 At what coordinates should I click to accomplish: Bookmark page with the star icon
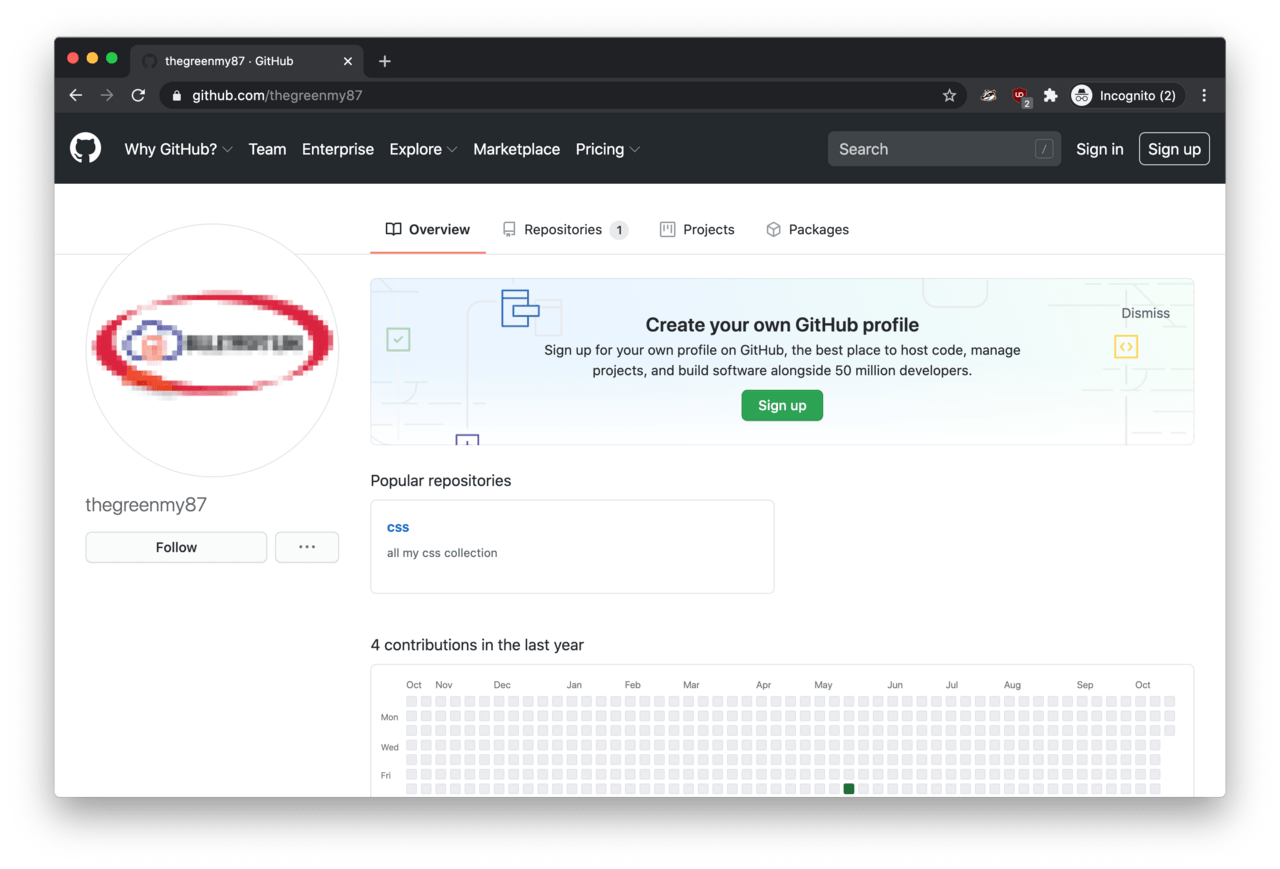[x=949, y=95]
